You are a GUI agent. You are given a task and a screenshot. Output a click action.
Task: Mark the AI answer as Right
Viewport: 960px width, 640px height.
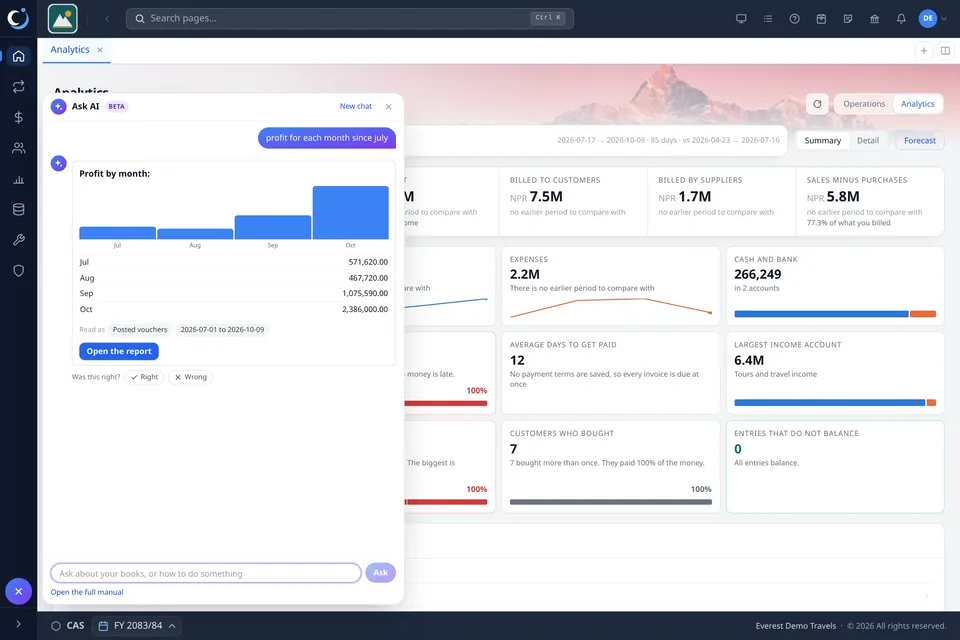[144, 377]
